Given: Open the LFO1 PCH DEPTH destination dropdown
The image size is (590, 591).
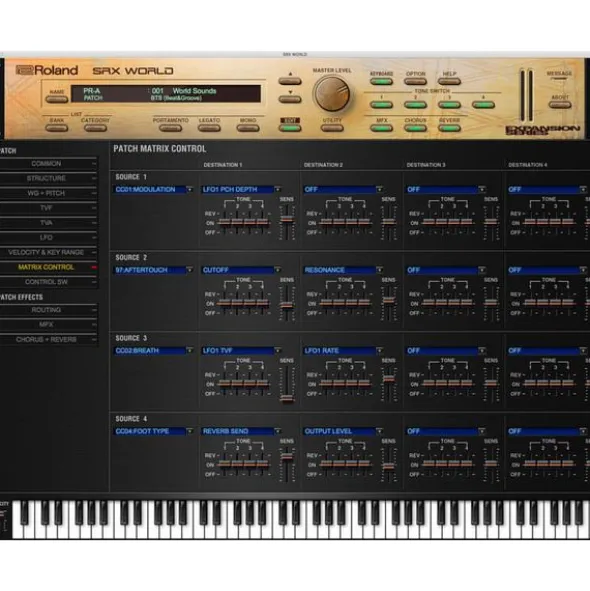Looking at the screenshot, I should [x=241, y=189].
